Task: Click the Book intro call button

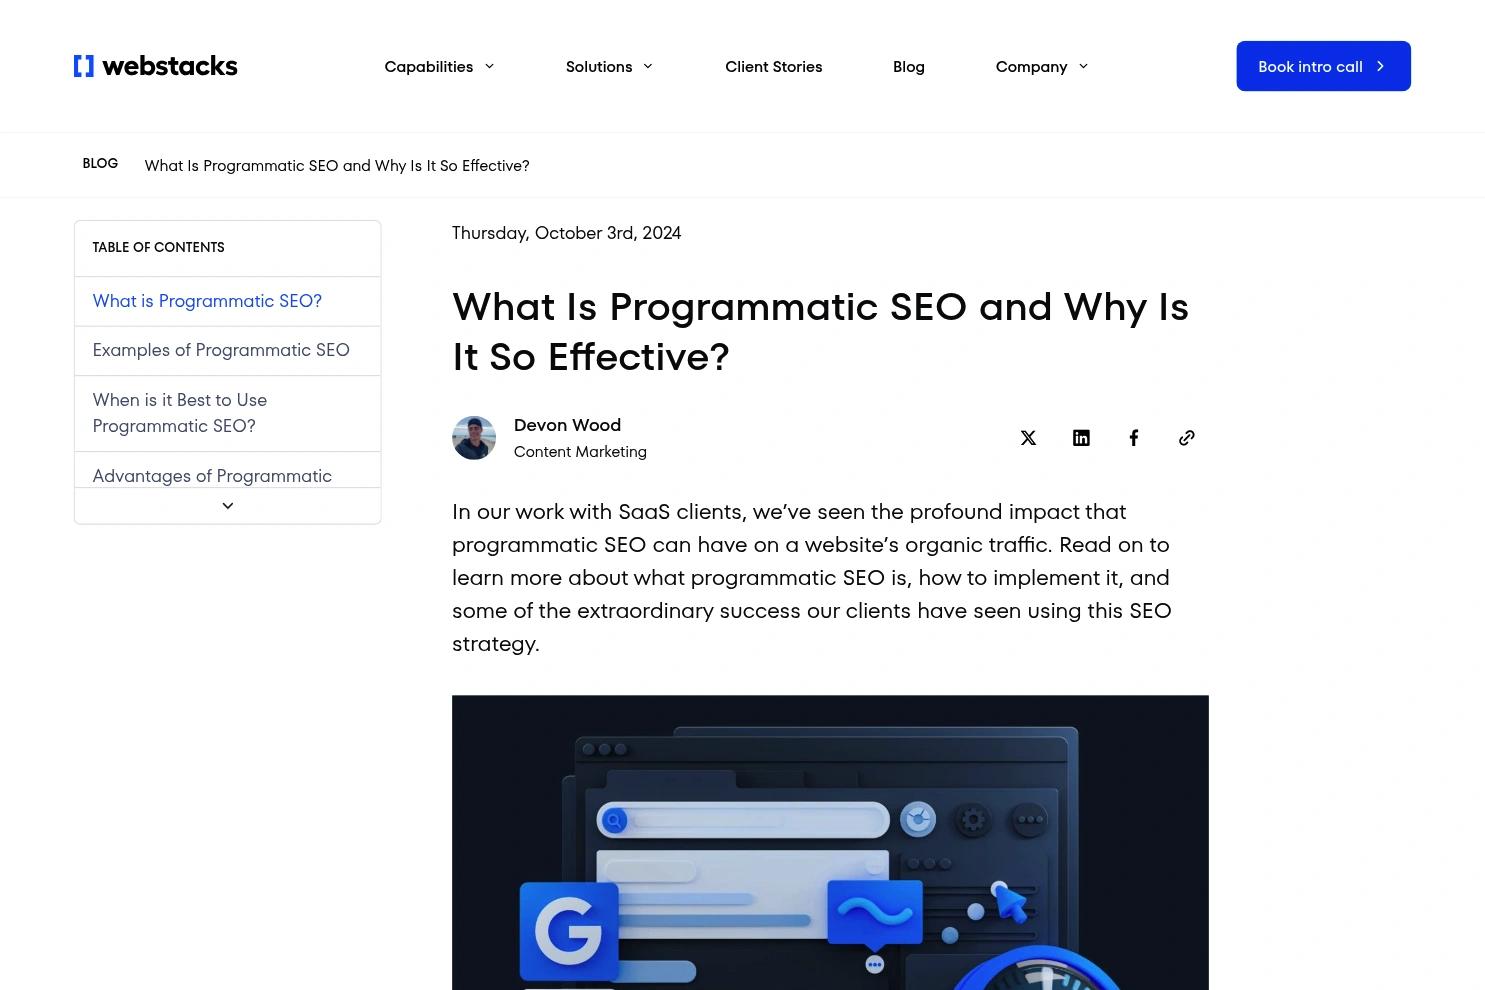Action: 1323,66
